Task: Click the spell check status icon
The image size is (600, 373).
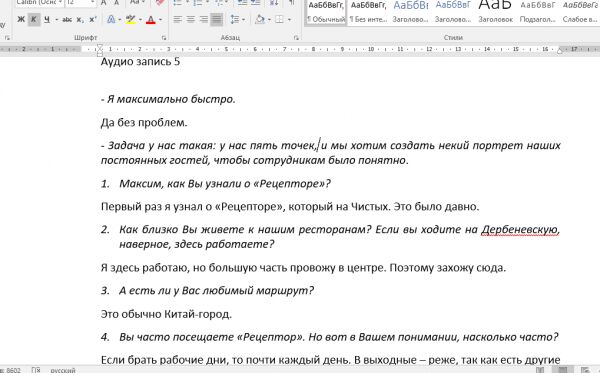Action: [x=36, y=370]
